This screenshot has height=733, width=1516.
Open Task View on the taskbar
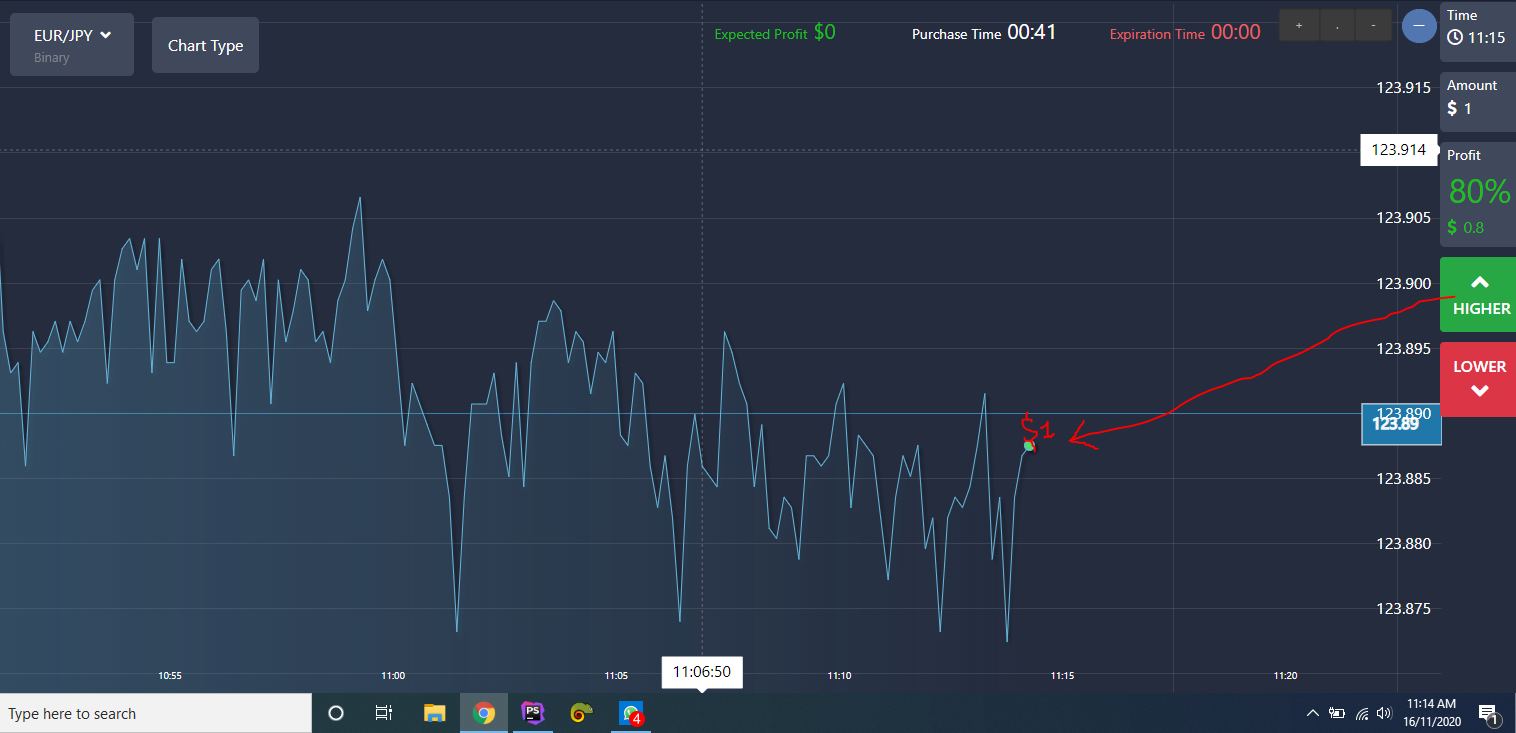(x=383, y=713)
